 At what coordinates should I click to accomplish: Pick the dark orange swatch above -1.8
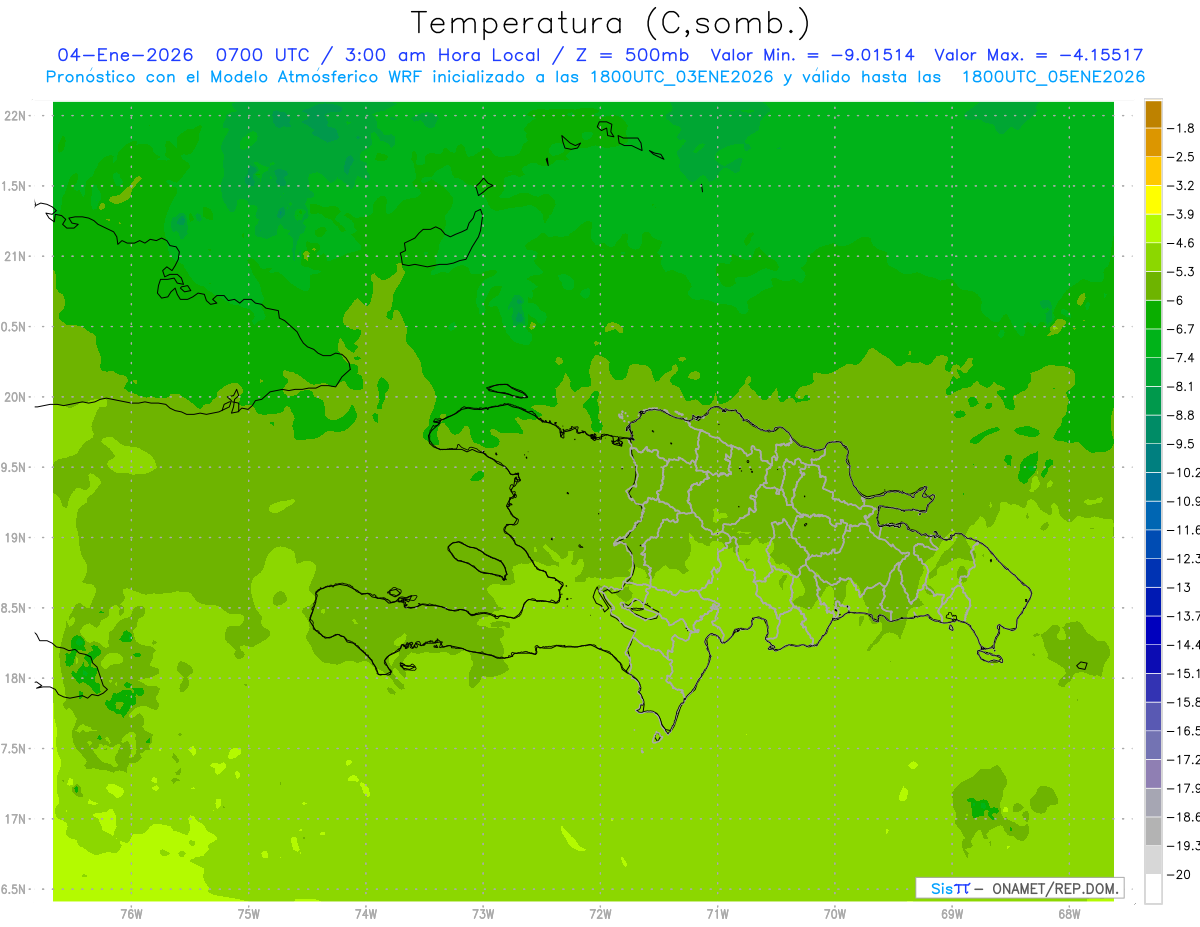click(x=1153, y=114)
